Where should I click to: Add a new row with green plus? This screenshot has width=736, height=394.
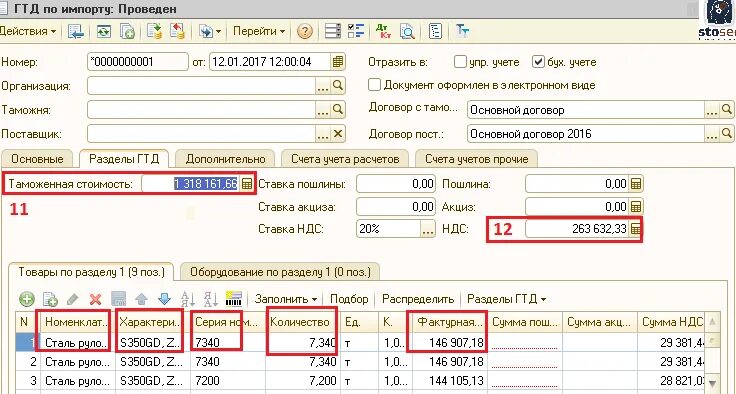coord(27,299)
